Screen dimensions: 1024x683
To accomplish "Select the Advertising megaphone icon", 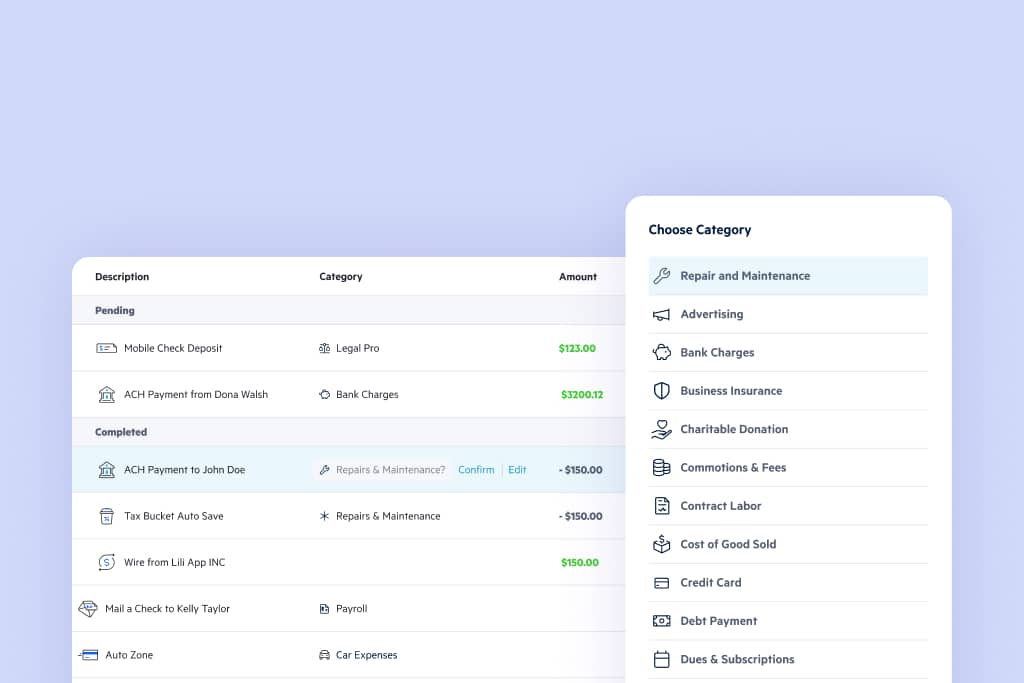I will (661, 314).
